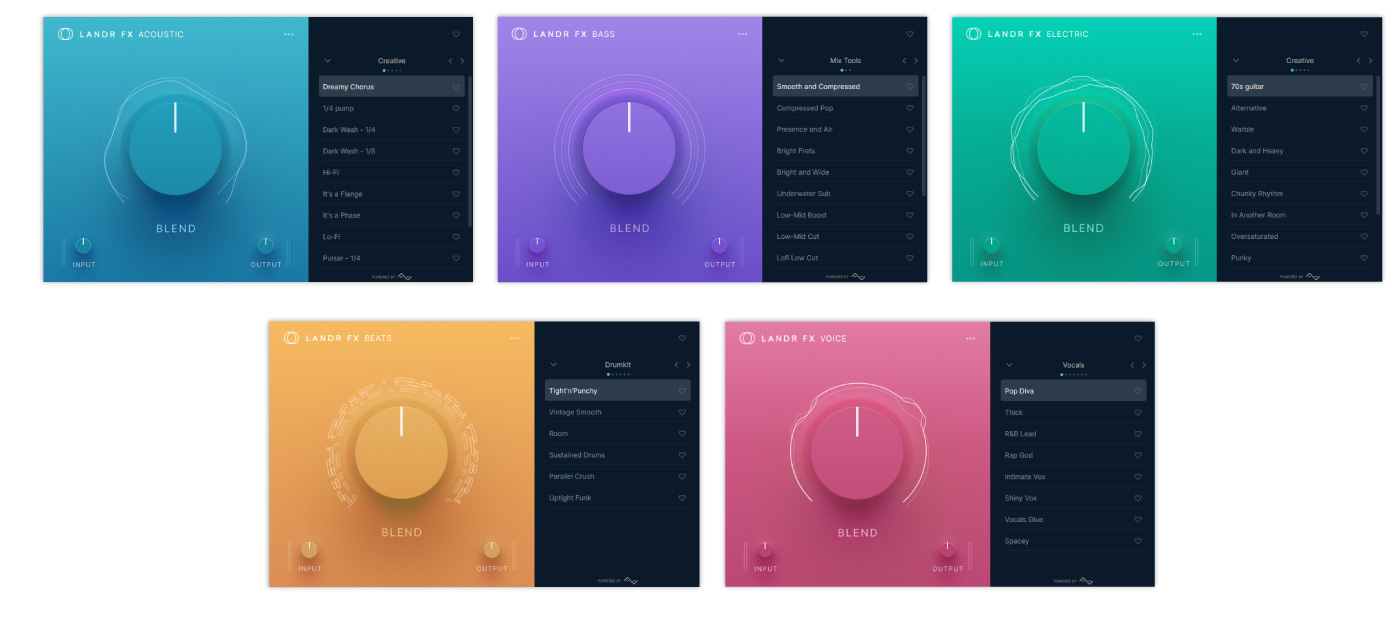Select the "Dark and Heavy" preset
Viewport: 1400px width, 625px height.
(1300, 151)
